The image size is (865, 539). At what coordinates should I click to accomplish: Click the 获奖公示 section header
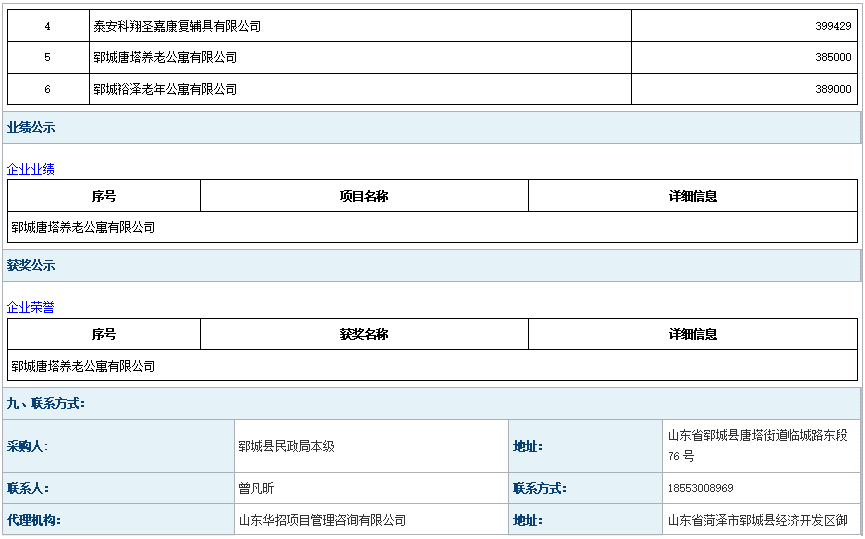click(x=31, y=266)
